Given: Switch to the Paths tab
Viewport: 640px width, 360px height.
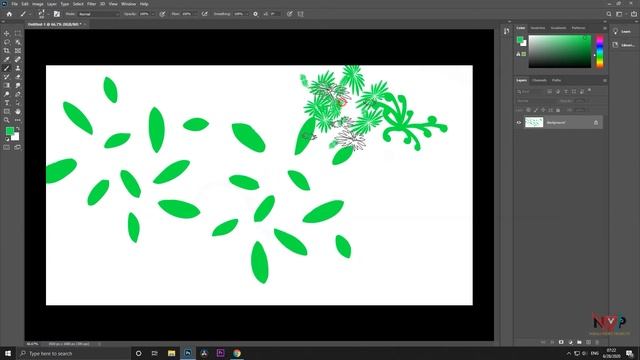Looking at the screenshot, I should click(556, 80).
